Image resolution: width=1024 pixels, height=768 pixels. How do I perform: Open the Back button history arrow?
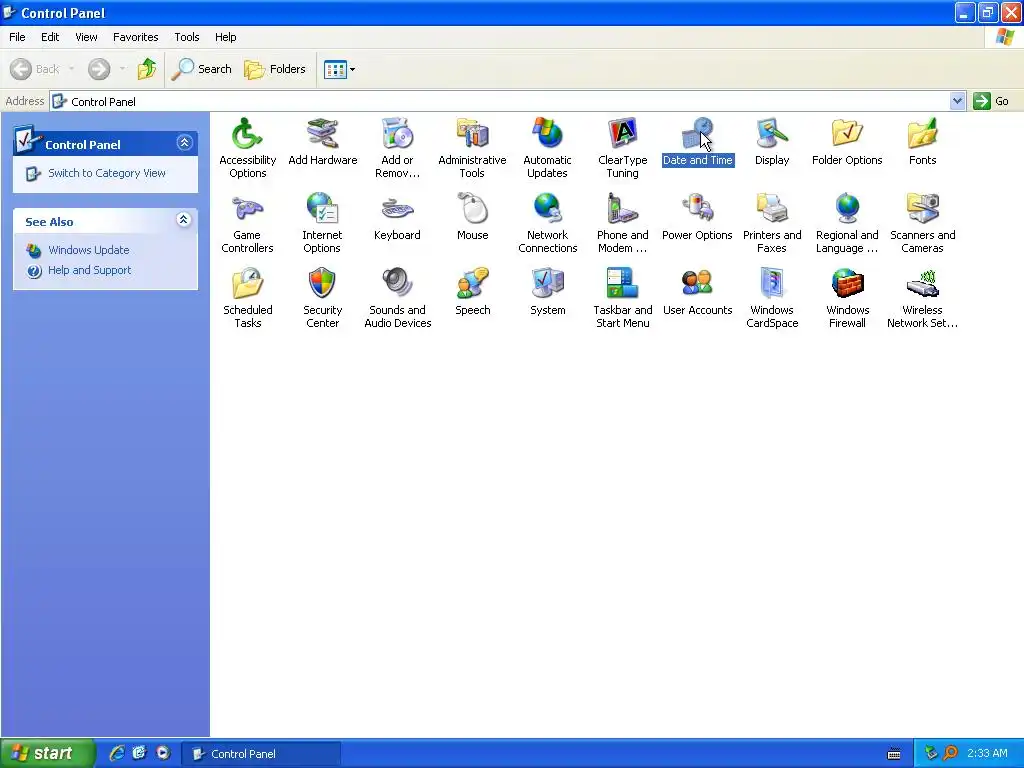coord(71,69)
